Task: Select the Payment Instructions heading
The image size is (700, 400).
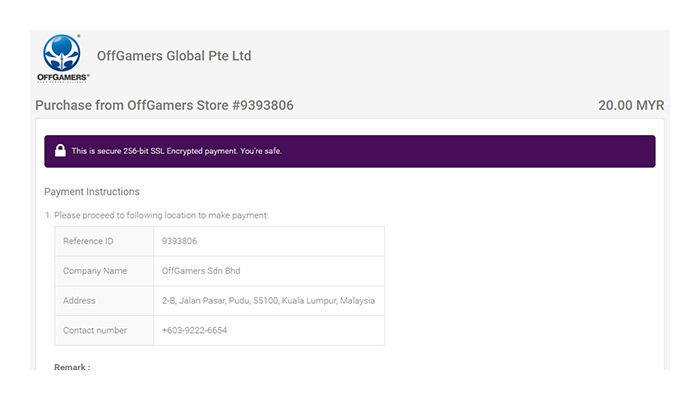Action: point(92,192)
